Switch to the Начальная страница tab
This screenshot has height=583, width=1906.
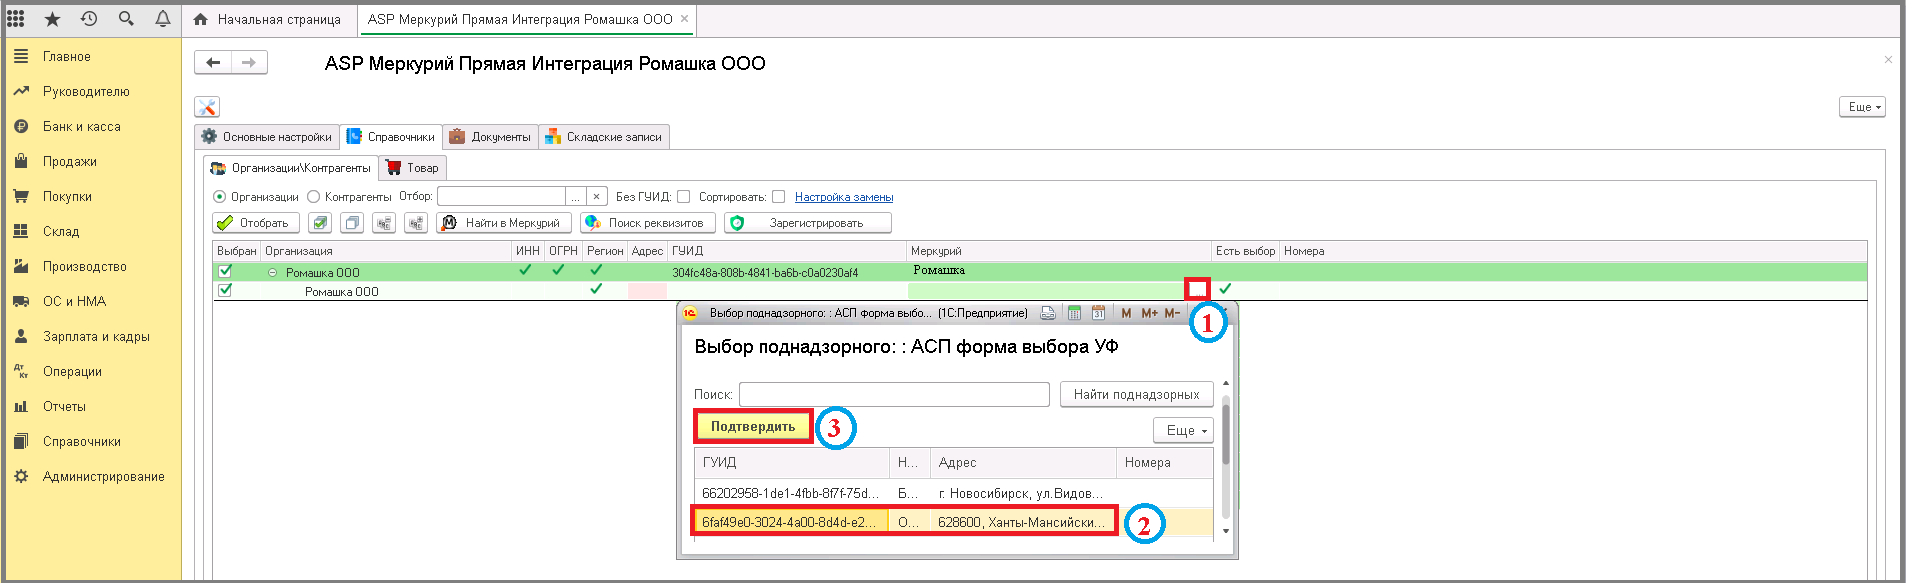268,19
